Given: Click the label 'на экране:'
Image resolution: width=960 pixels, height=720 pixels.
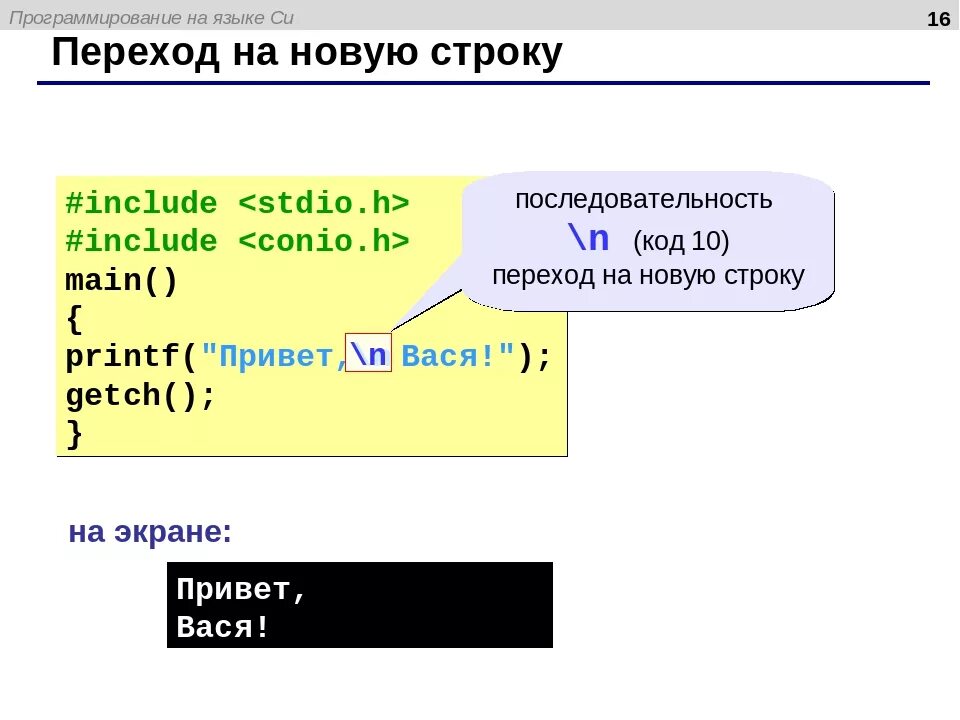Looking at the screenshot, I should (150, 532).
